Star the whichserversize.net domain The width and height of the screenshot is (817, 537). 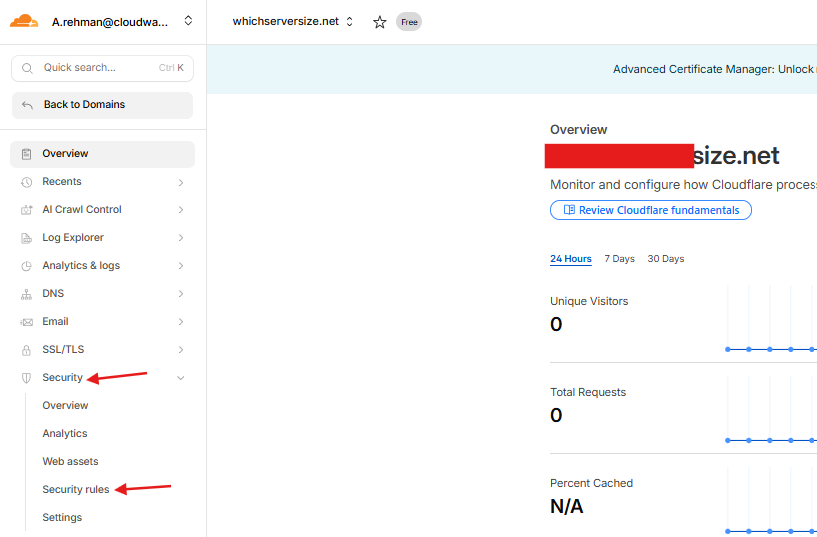click(380, 22)
